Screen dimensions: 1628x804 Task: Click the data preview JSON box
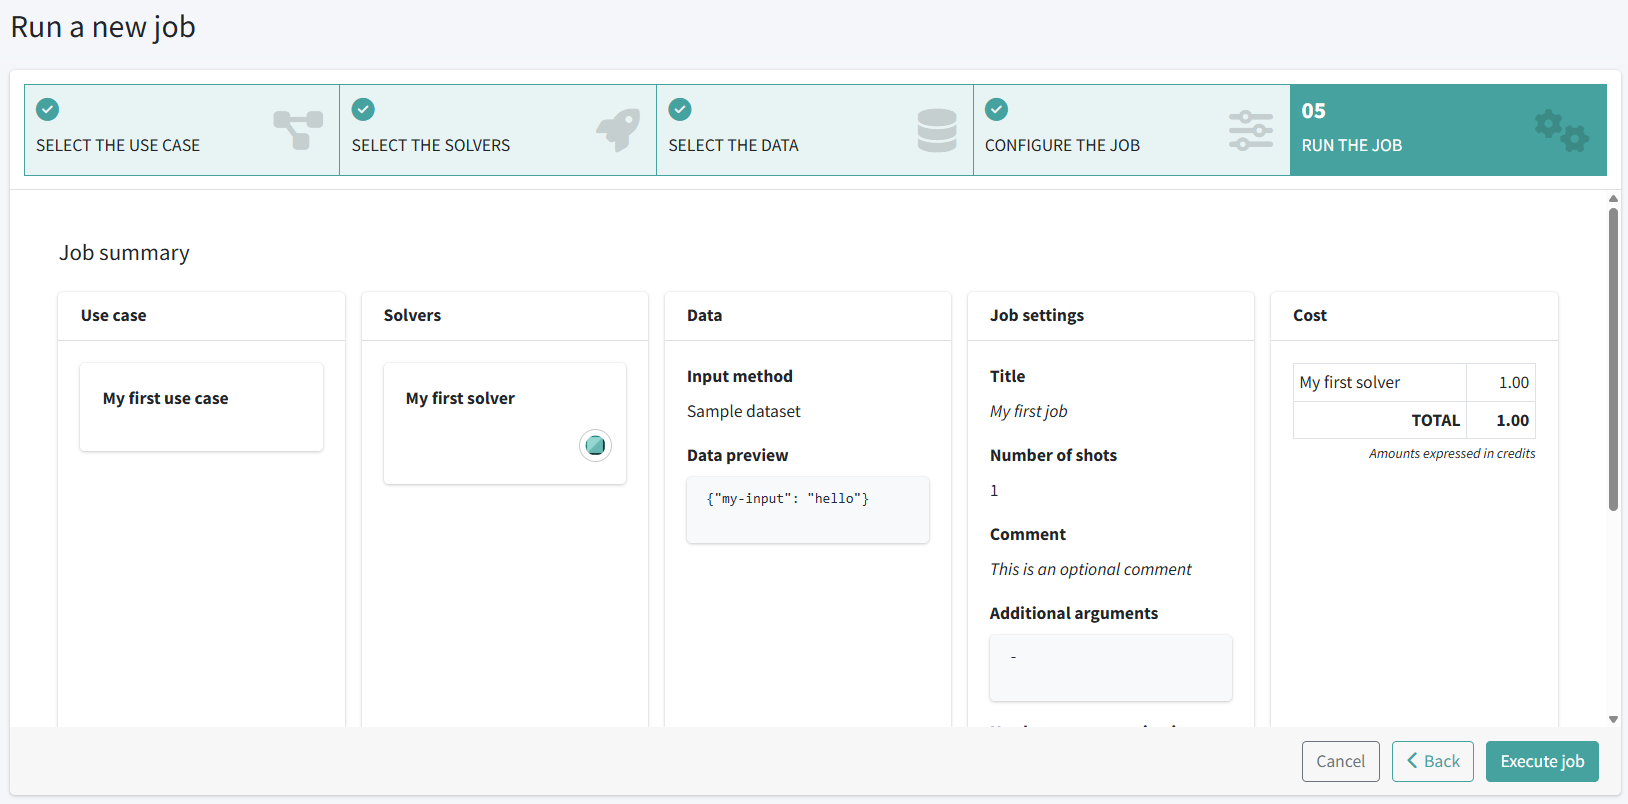pyautogui.click(x=807, y=510)
